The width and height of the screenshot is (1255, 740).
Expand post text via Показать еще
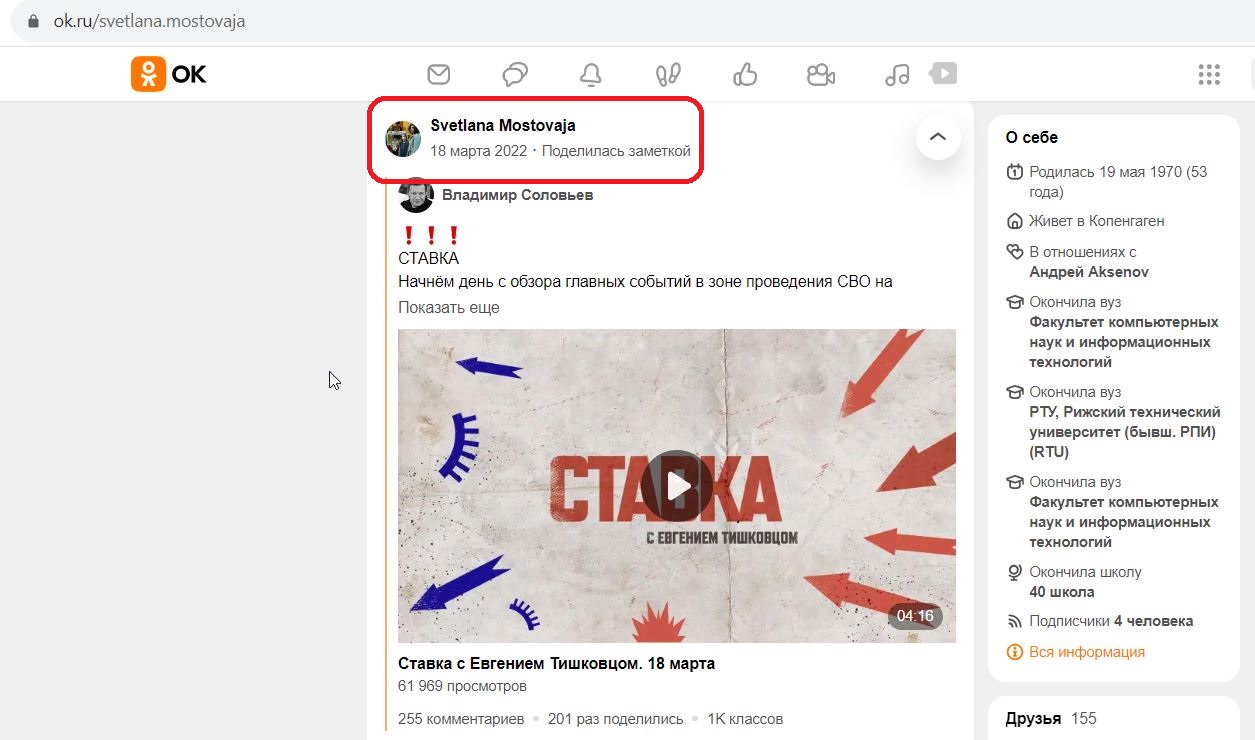448,307
